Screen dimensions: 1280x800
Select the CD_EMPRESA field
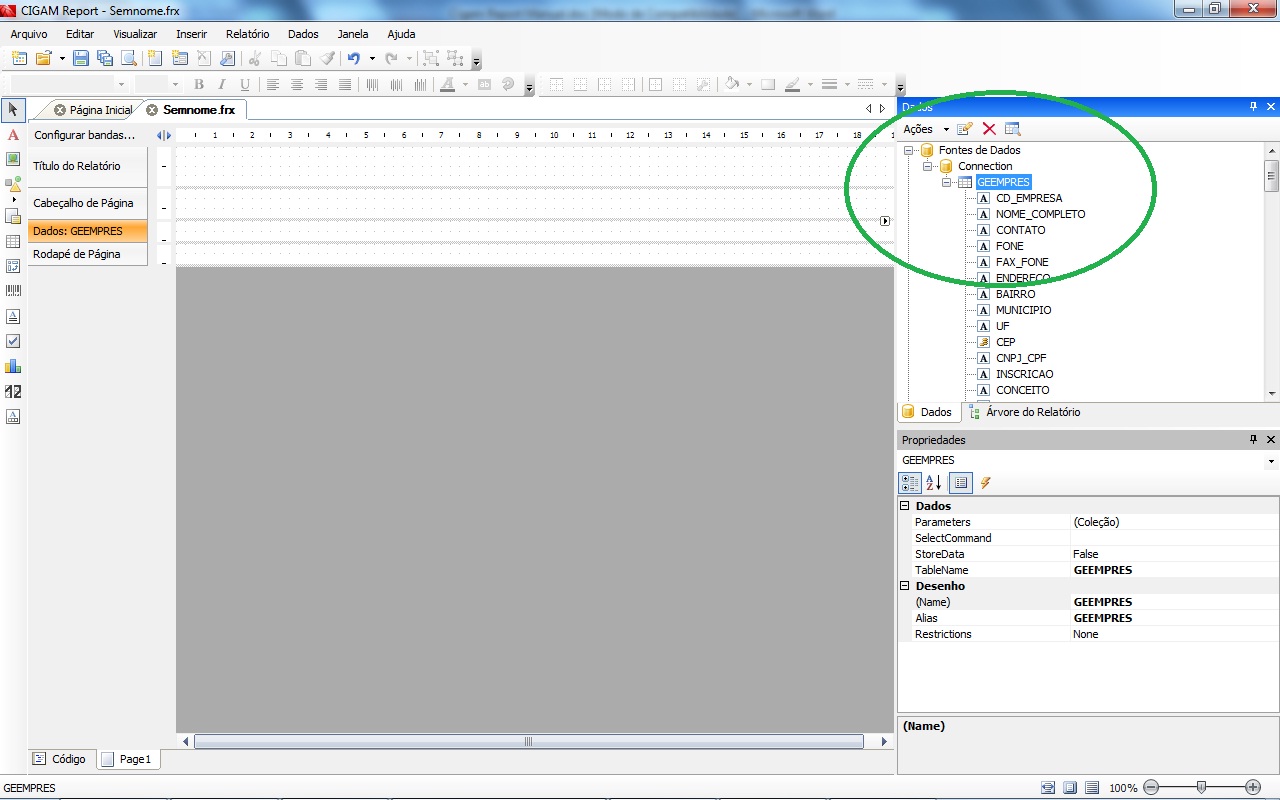click(1029, 198)
